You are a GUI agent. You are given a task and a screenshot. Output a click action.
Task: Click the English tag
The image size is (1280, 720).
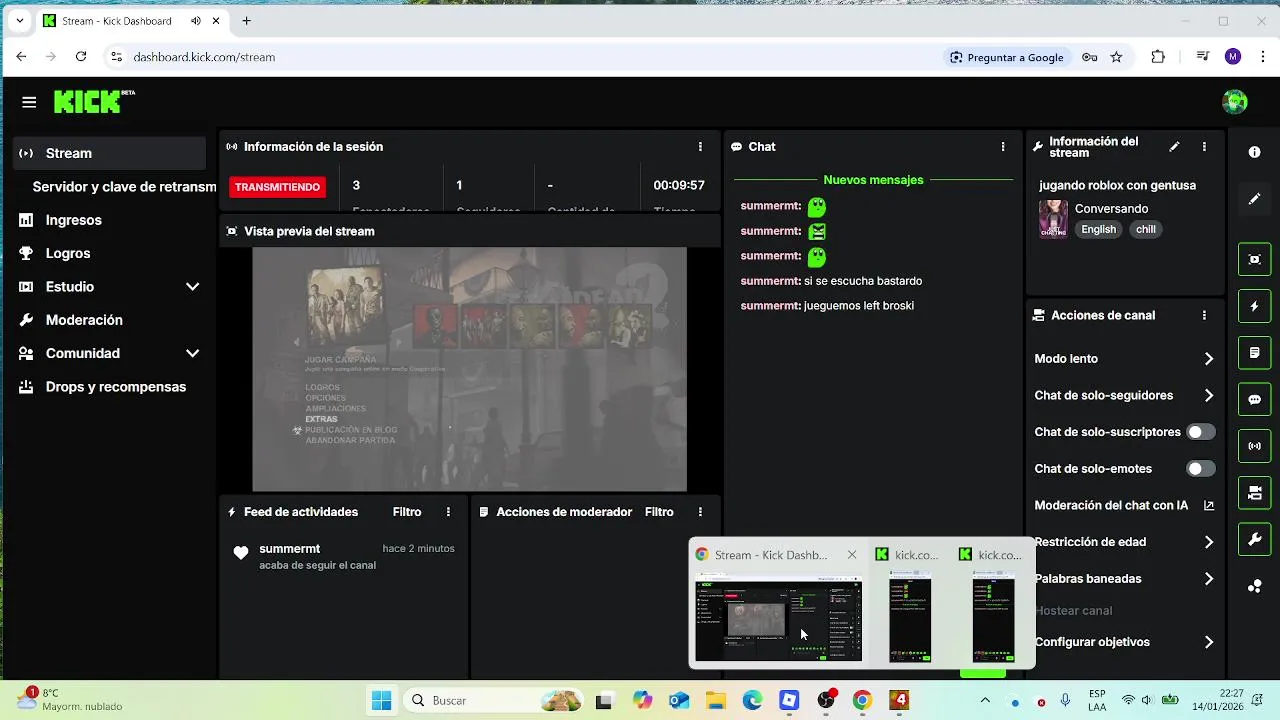click(1098, 229)
